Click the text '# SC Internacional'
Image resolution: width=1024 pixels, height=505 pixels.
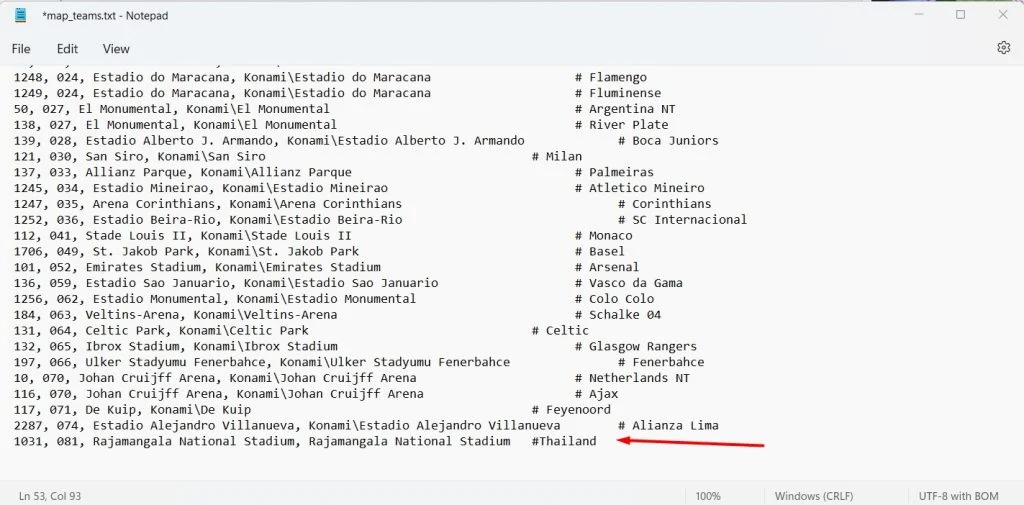point(682,220)
